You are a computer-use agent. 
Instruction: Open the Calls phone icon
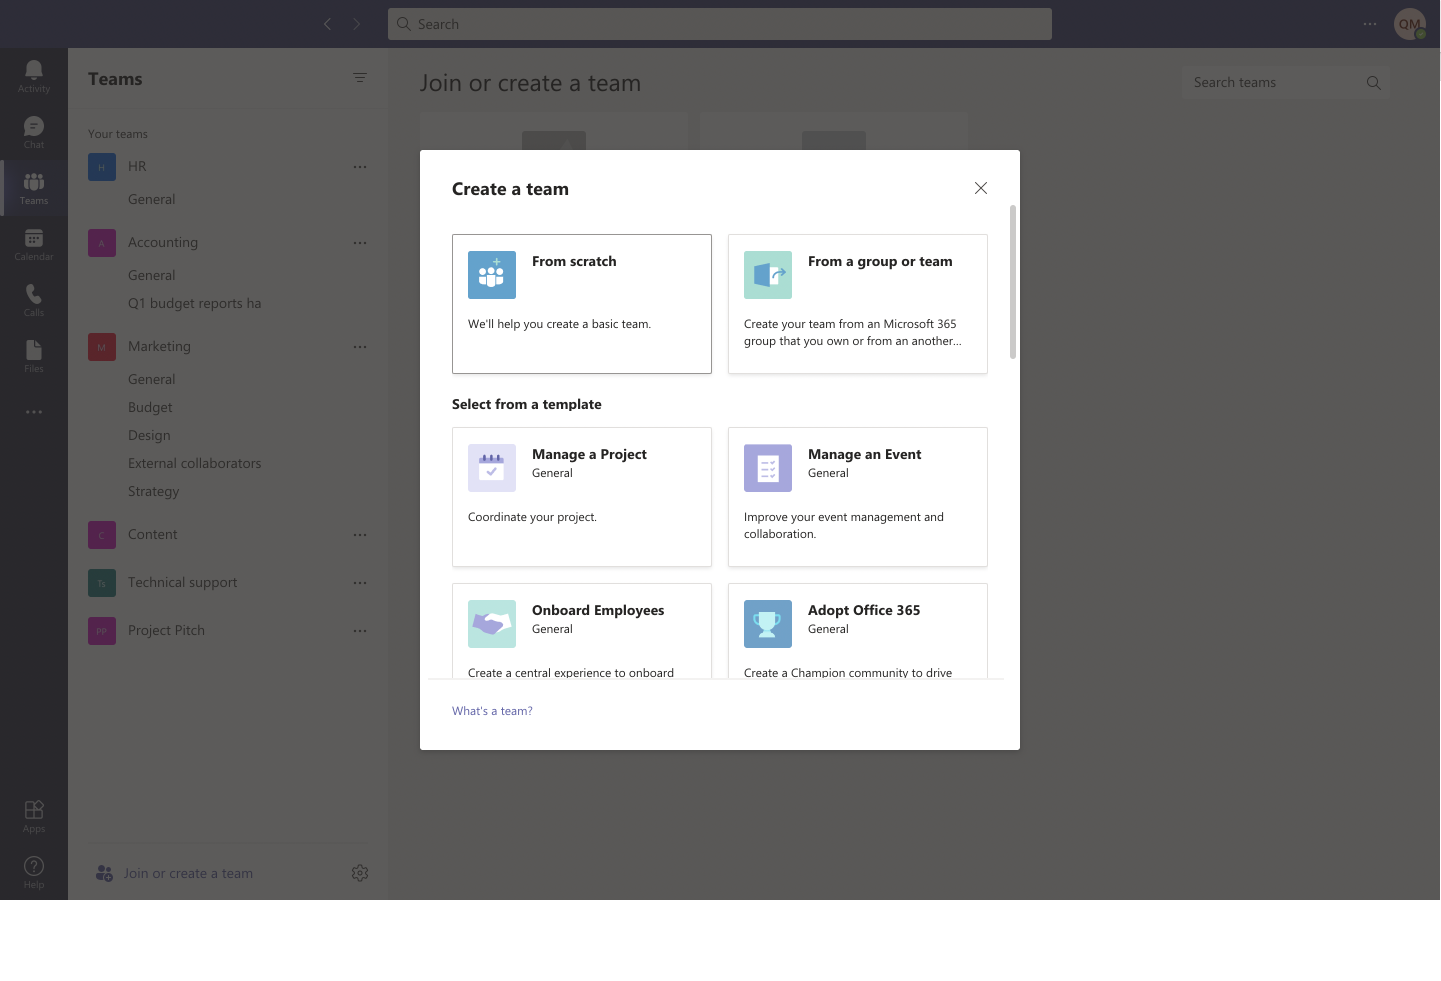tap(34, 299)
